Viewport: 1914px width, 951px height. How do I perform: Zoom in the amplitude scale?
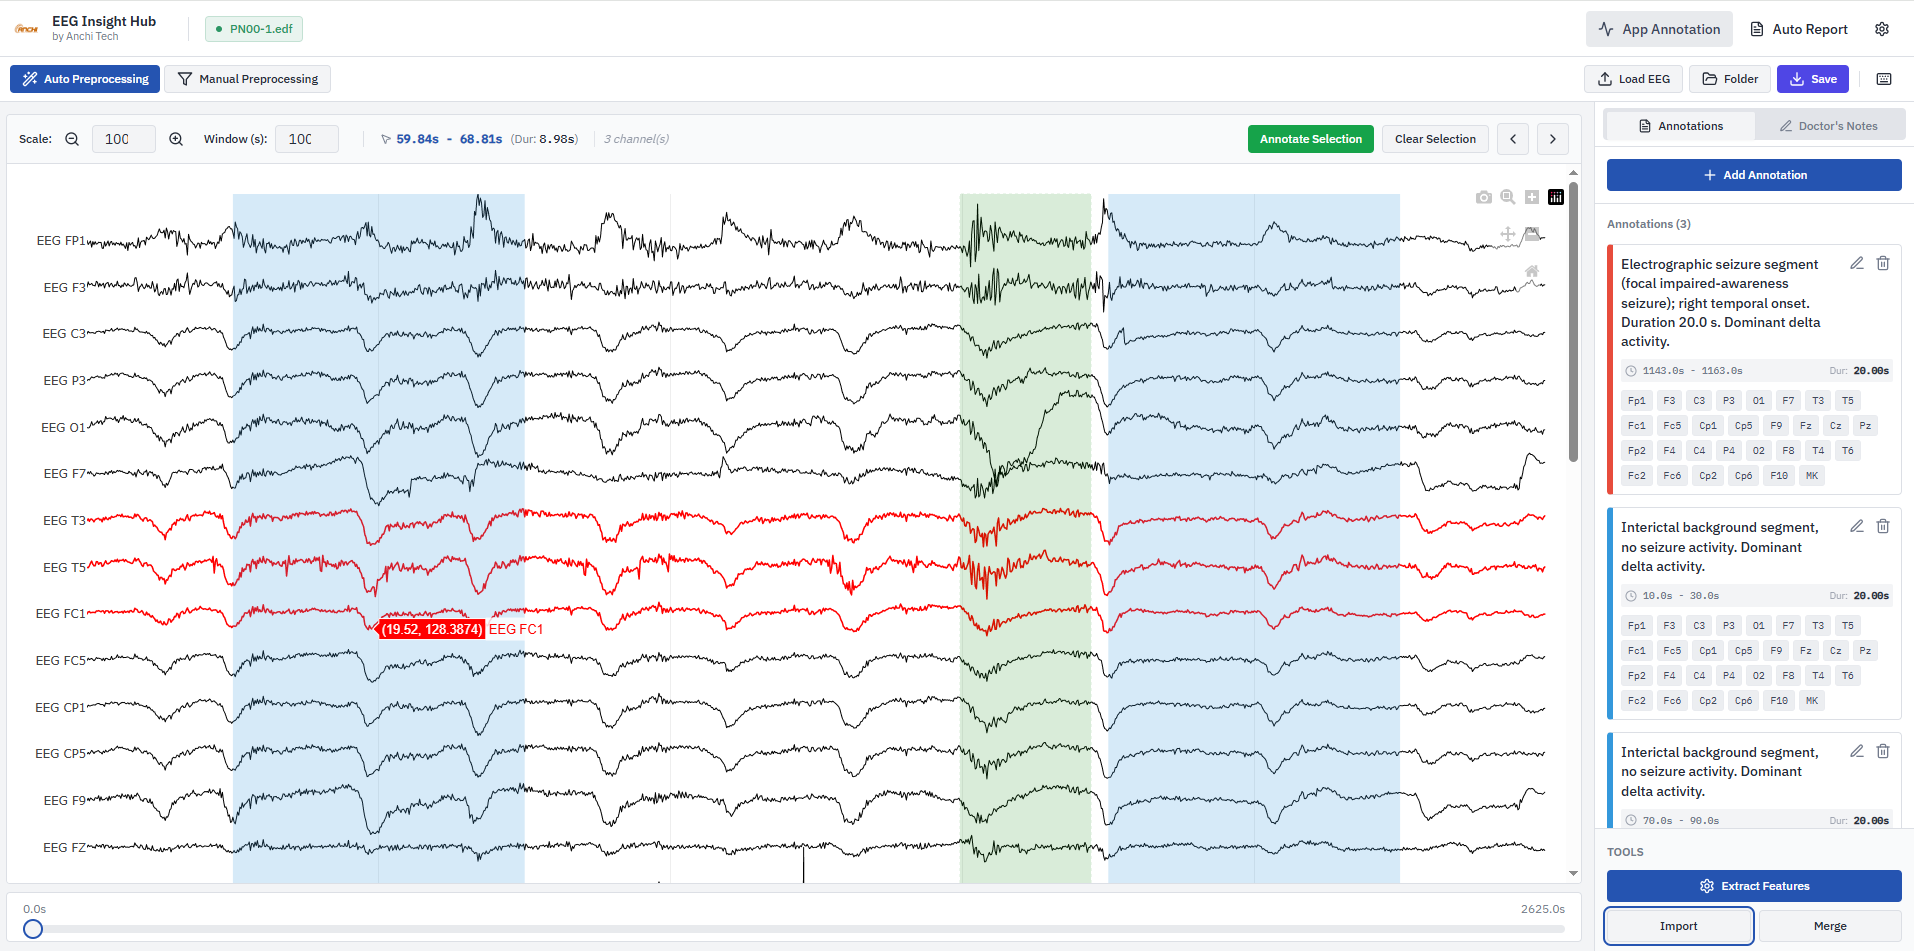pos(176,139)
